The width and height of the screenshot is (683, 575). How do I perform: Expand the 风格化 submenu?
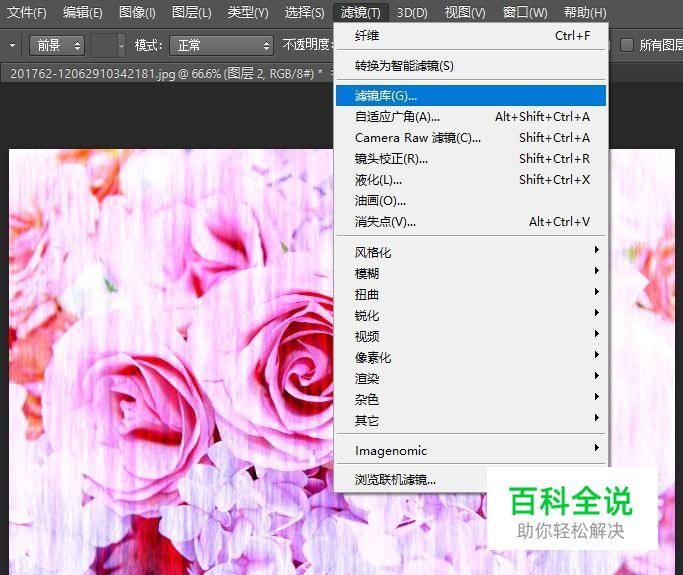click(x=471, y=252)
